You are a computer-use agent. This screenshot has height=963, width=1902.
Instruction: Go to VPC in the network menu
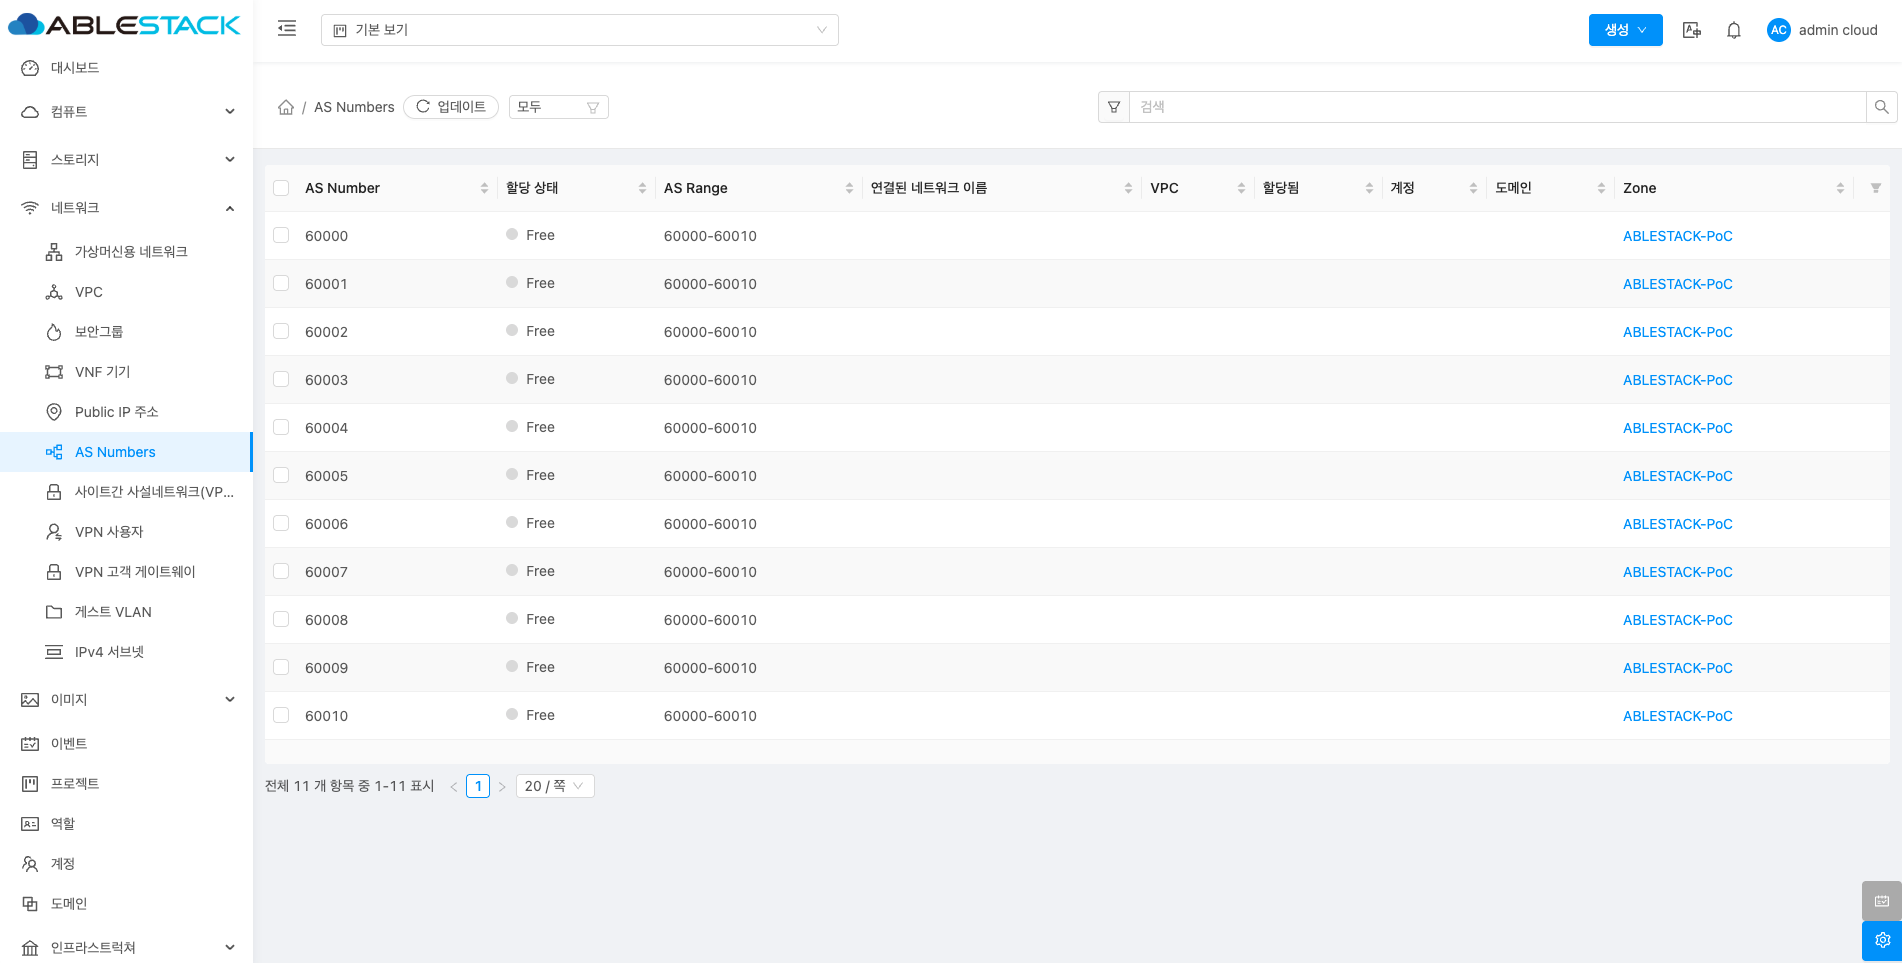tap(89, 292)
